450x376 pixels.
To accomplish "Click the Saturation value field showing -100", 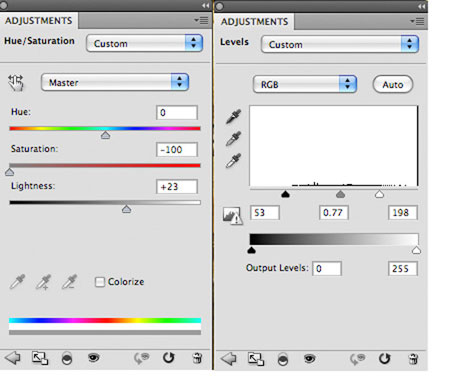I will click(177, 150).
